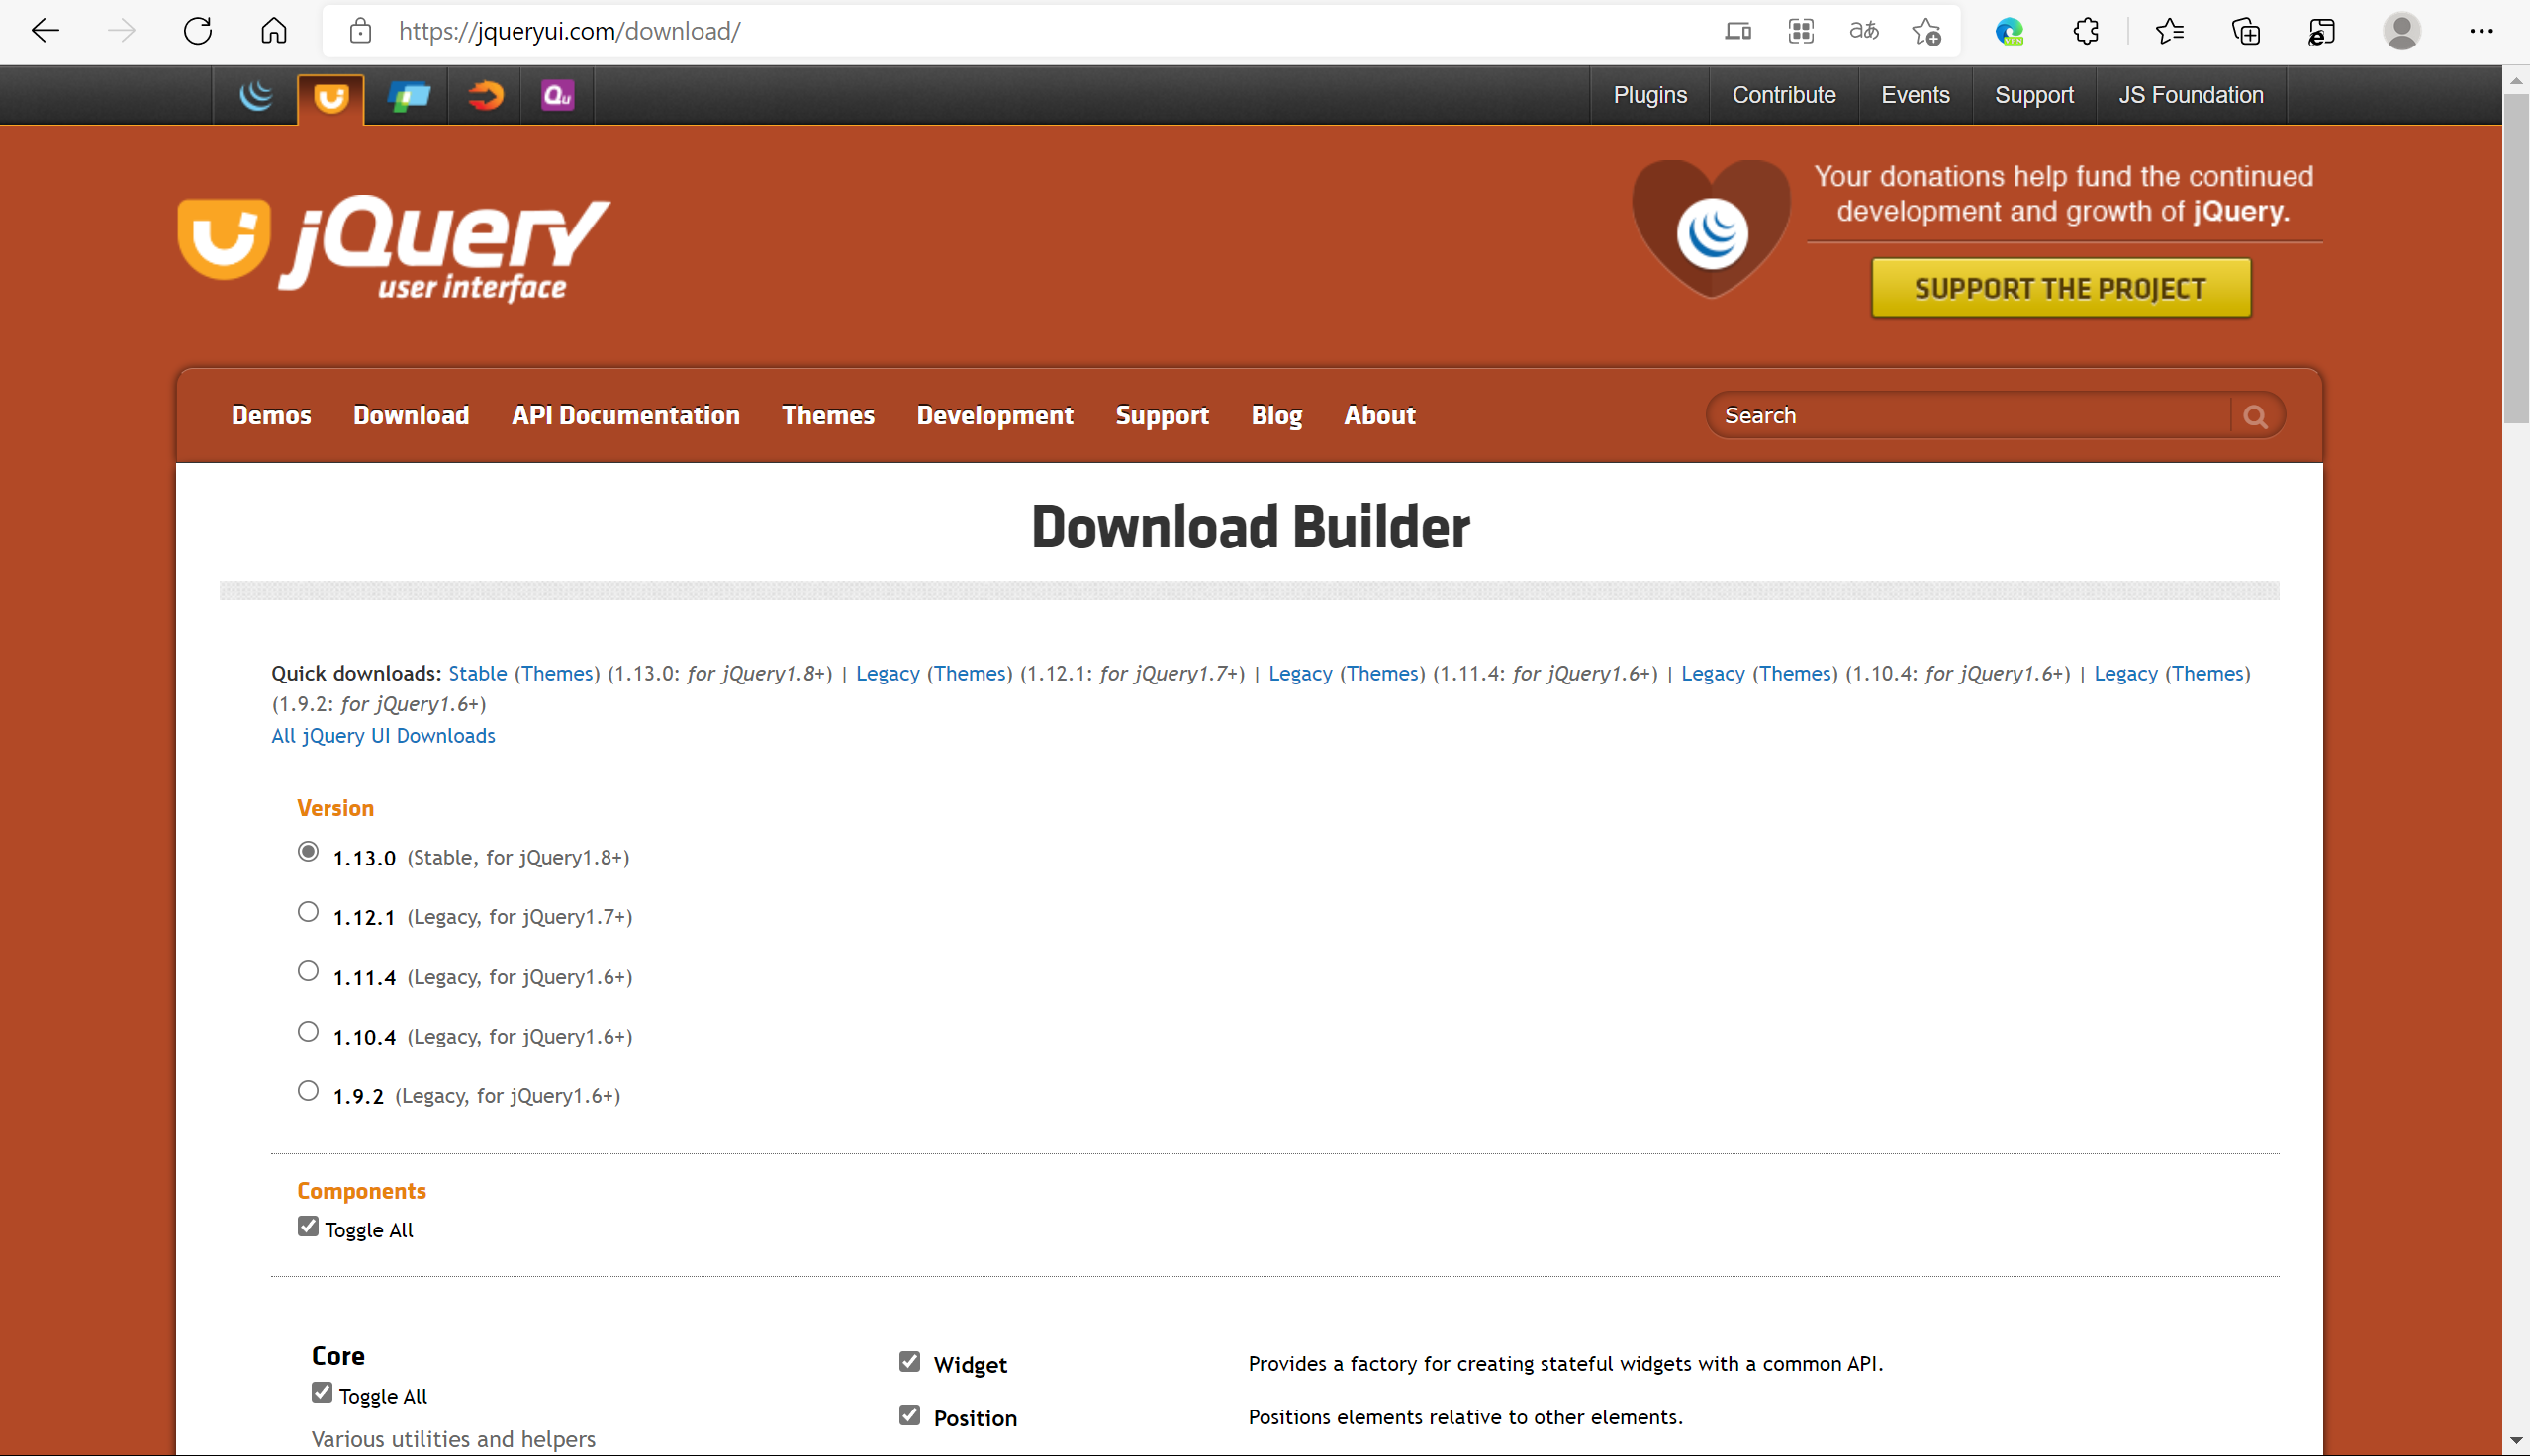This screenshot has height=1456, width=2530.
Task: Click the Stable quick download link
Action: point(477,673)
